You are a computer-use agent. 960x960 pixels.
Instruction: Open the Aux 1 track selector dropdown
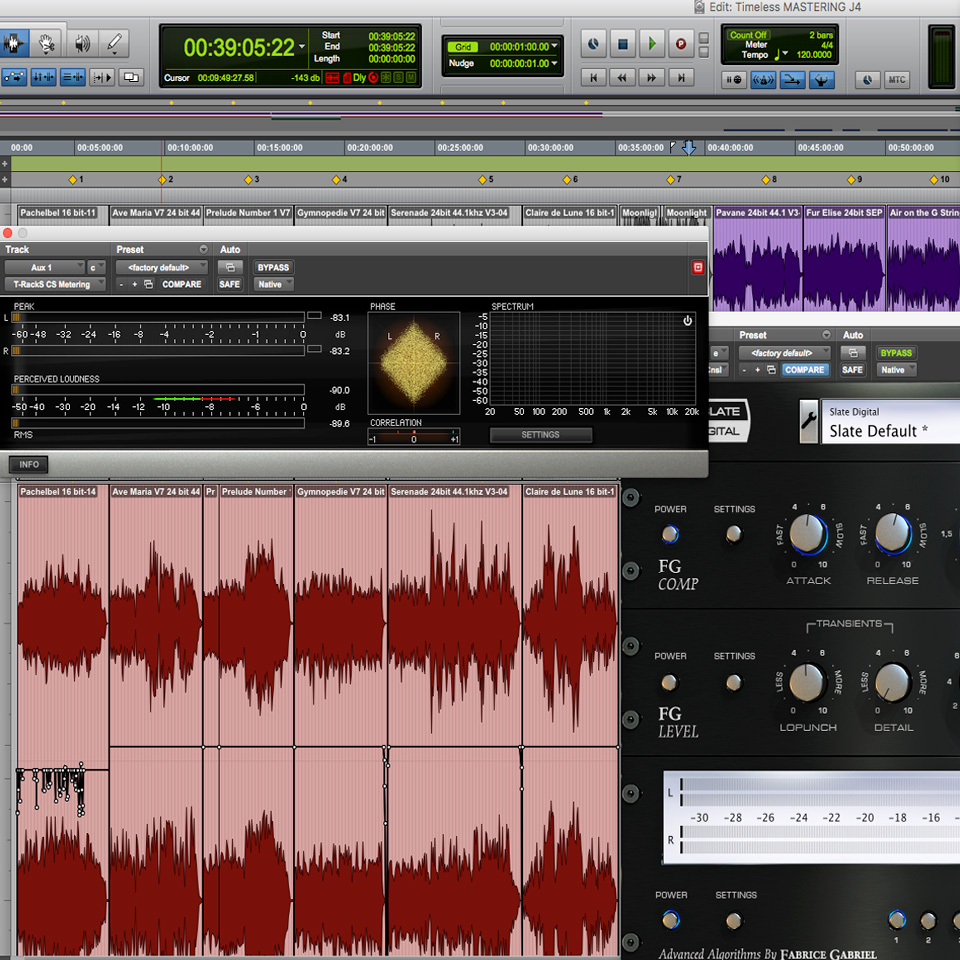tap(45, 268)
